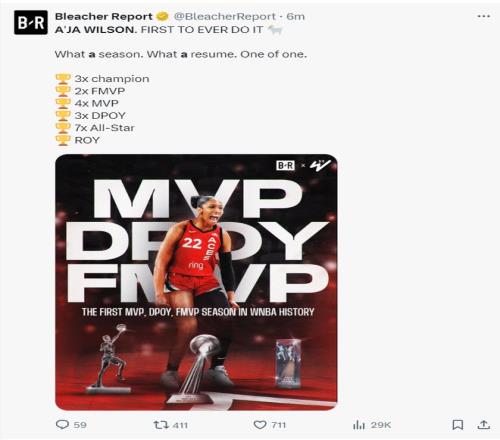
Task: Open Bleacher Report B-R profile avatar
Action: [31, 22]
